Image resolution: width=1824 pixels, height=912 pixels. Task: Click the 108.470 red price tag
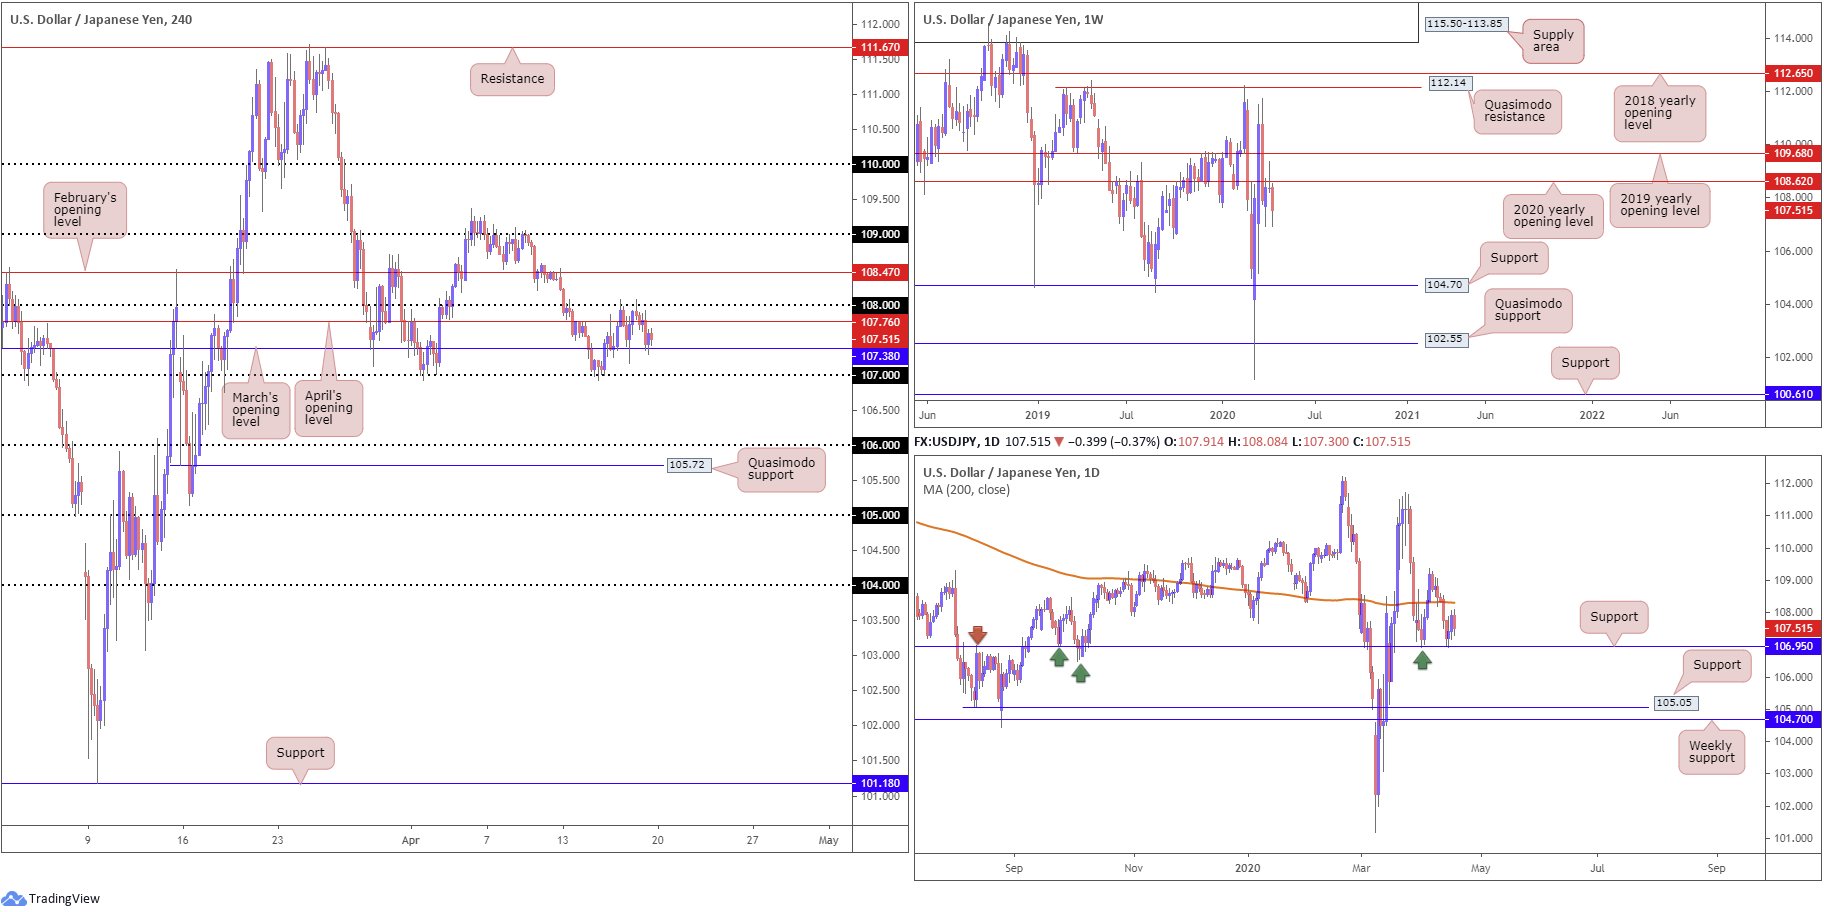tap(880, 272)
